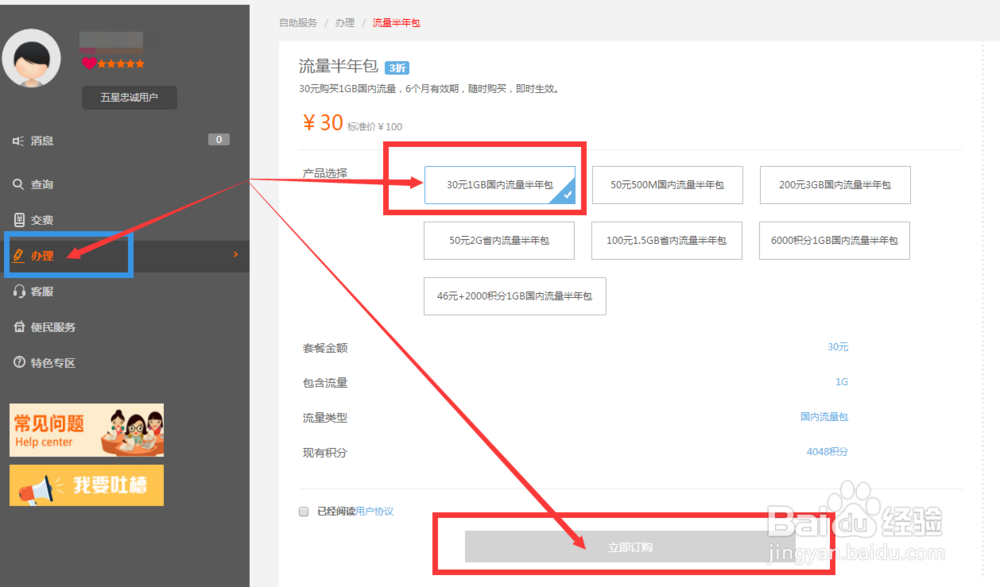Click the 我要吐槽 megaphone banner
The width and height of the screenshot is (1000, 587).
(86, 485)
